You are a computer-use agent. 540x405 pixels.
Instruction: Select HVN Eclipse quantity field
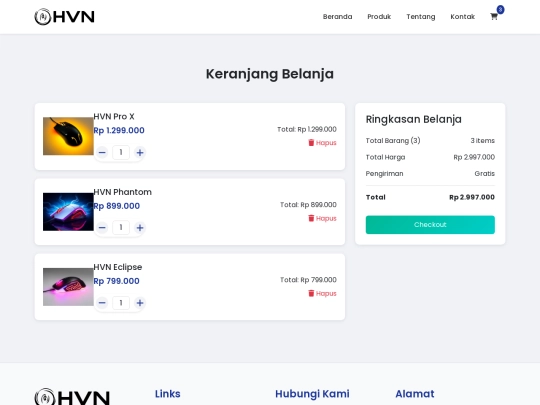tap(121, 303)
